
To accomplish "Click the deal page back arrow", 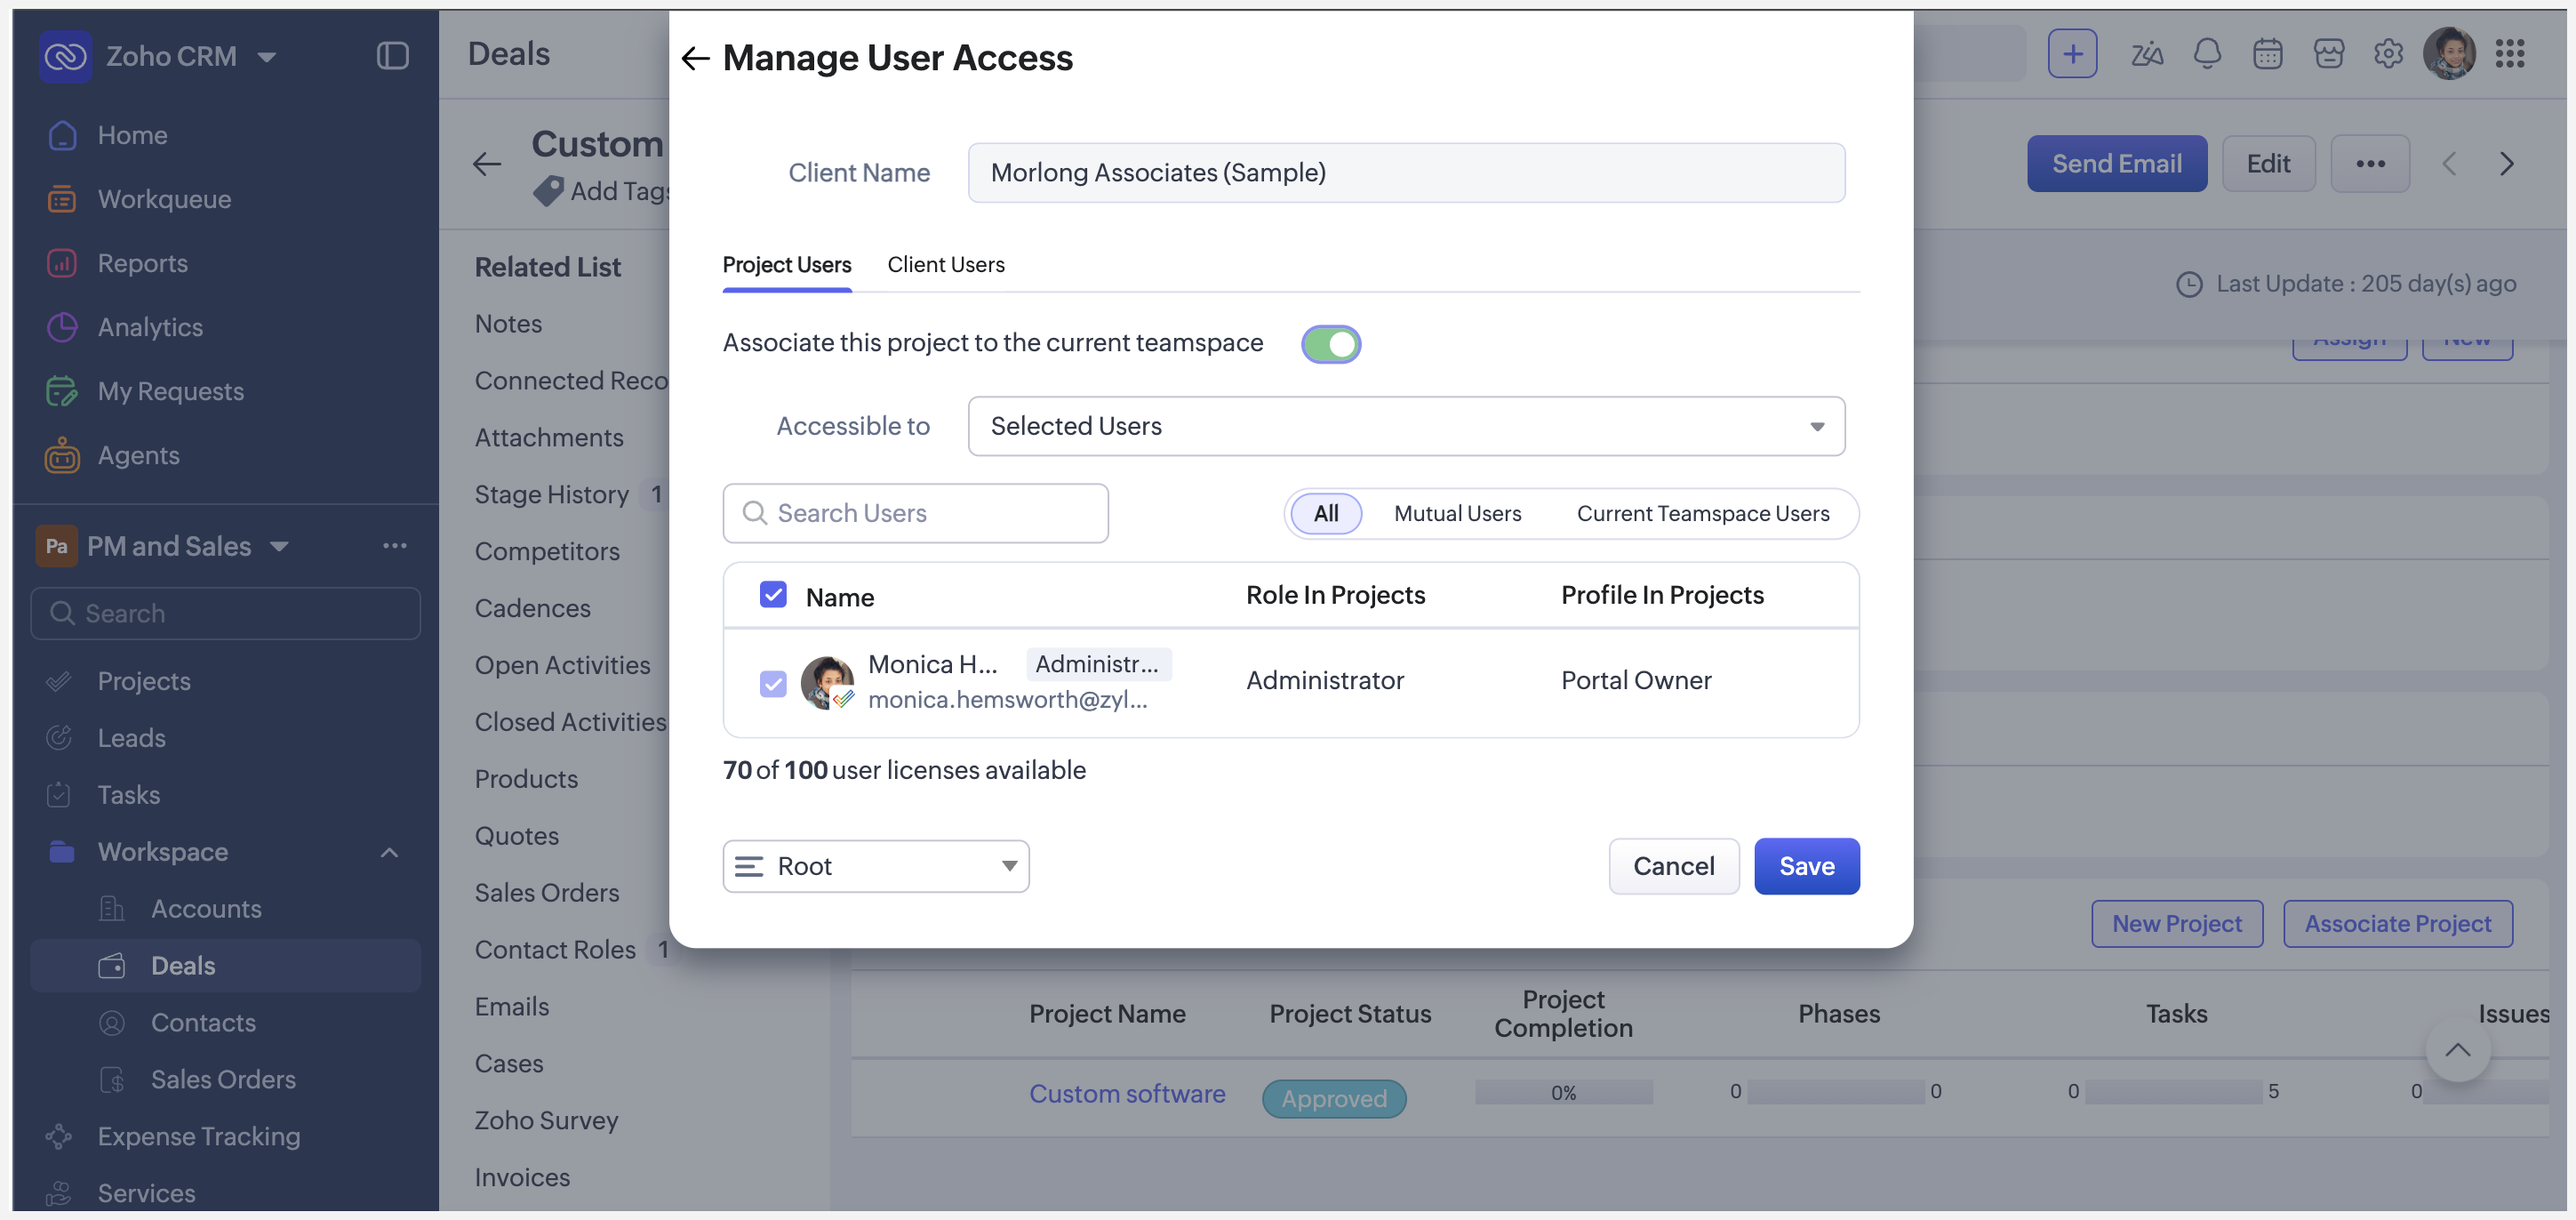I will (x=487, y=164).
